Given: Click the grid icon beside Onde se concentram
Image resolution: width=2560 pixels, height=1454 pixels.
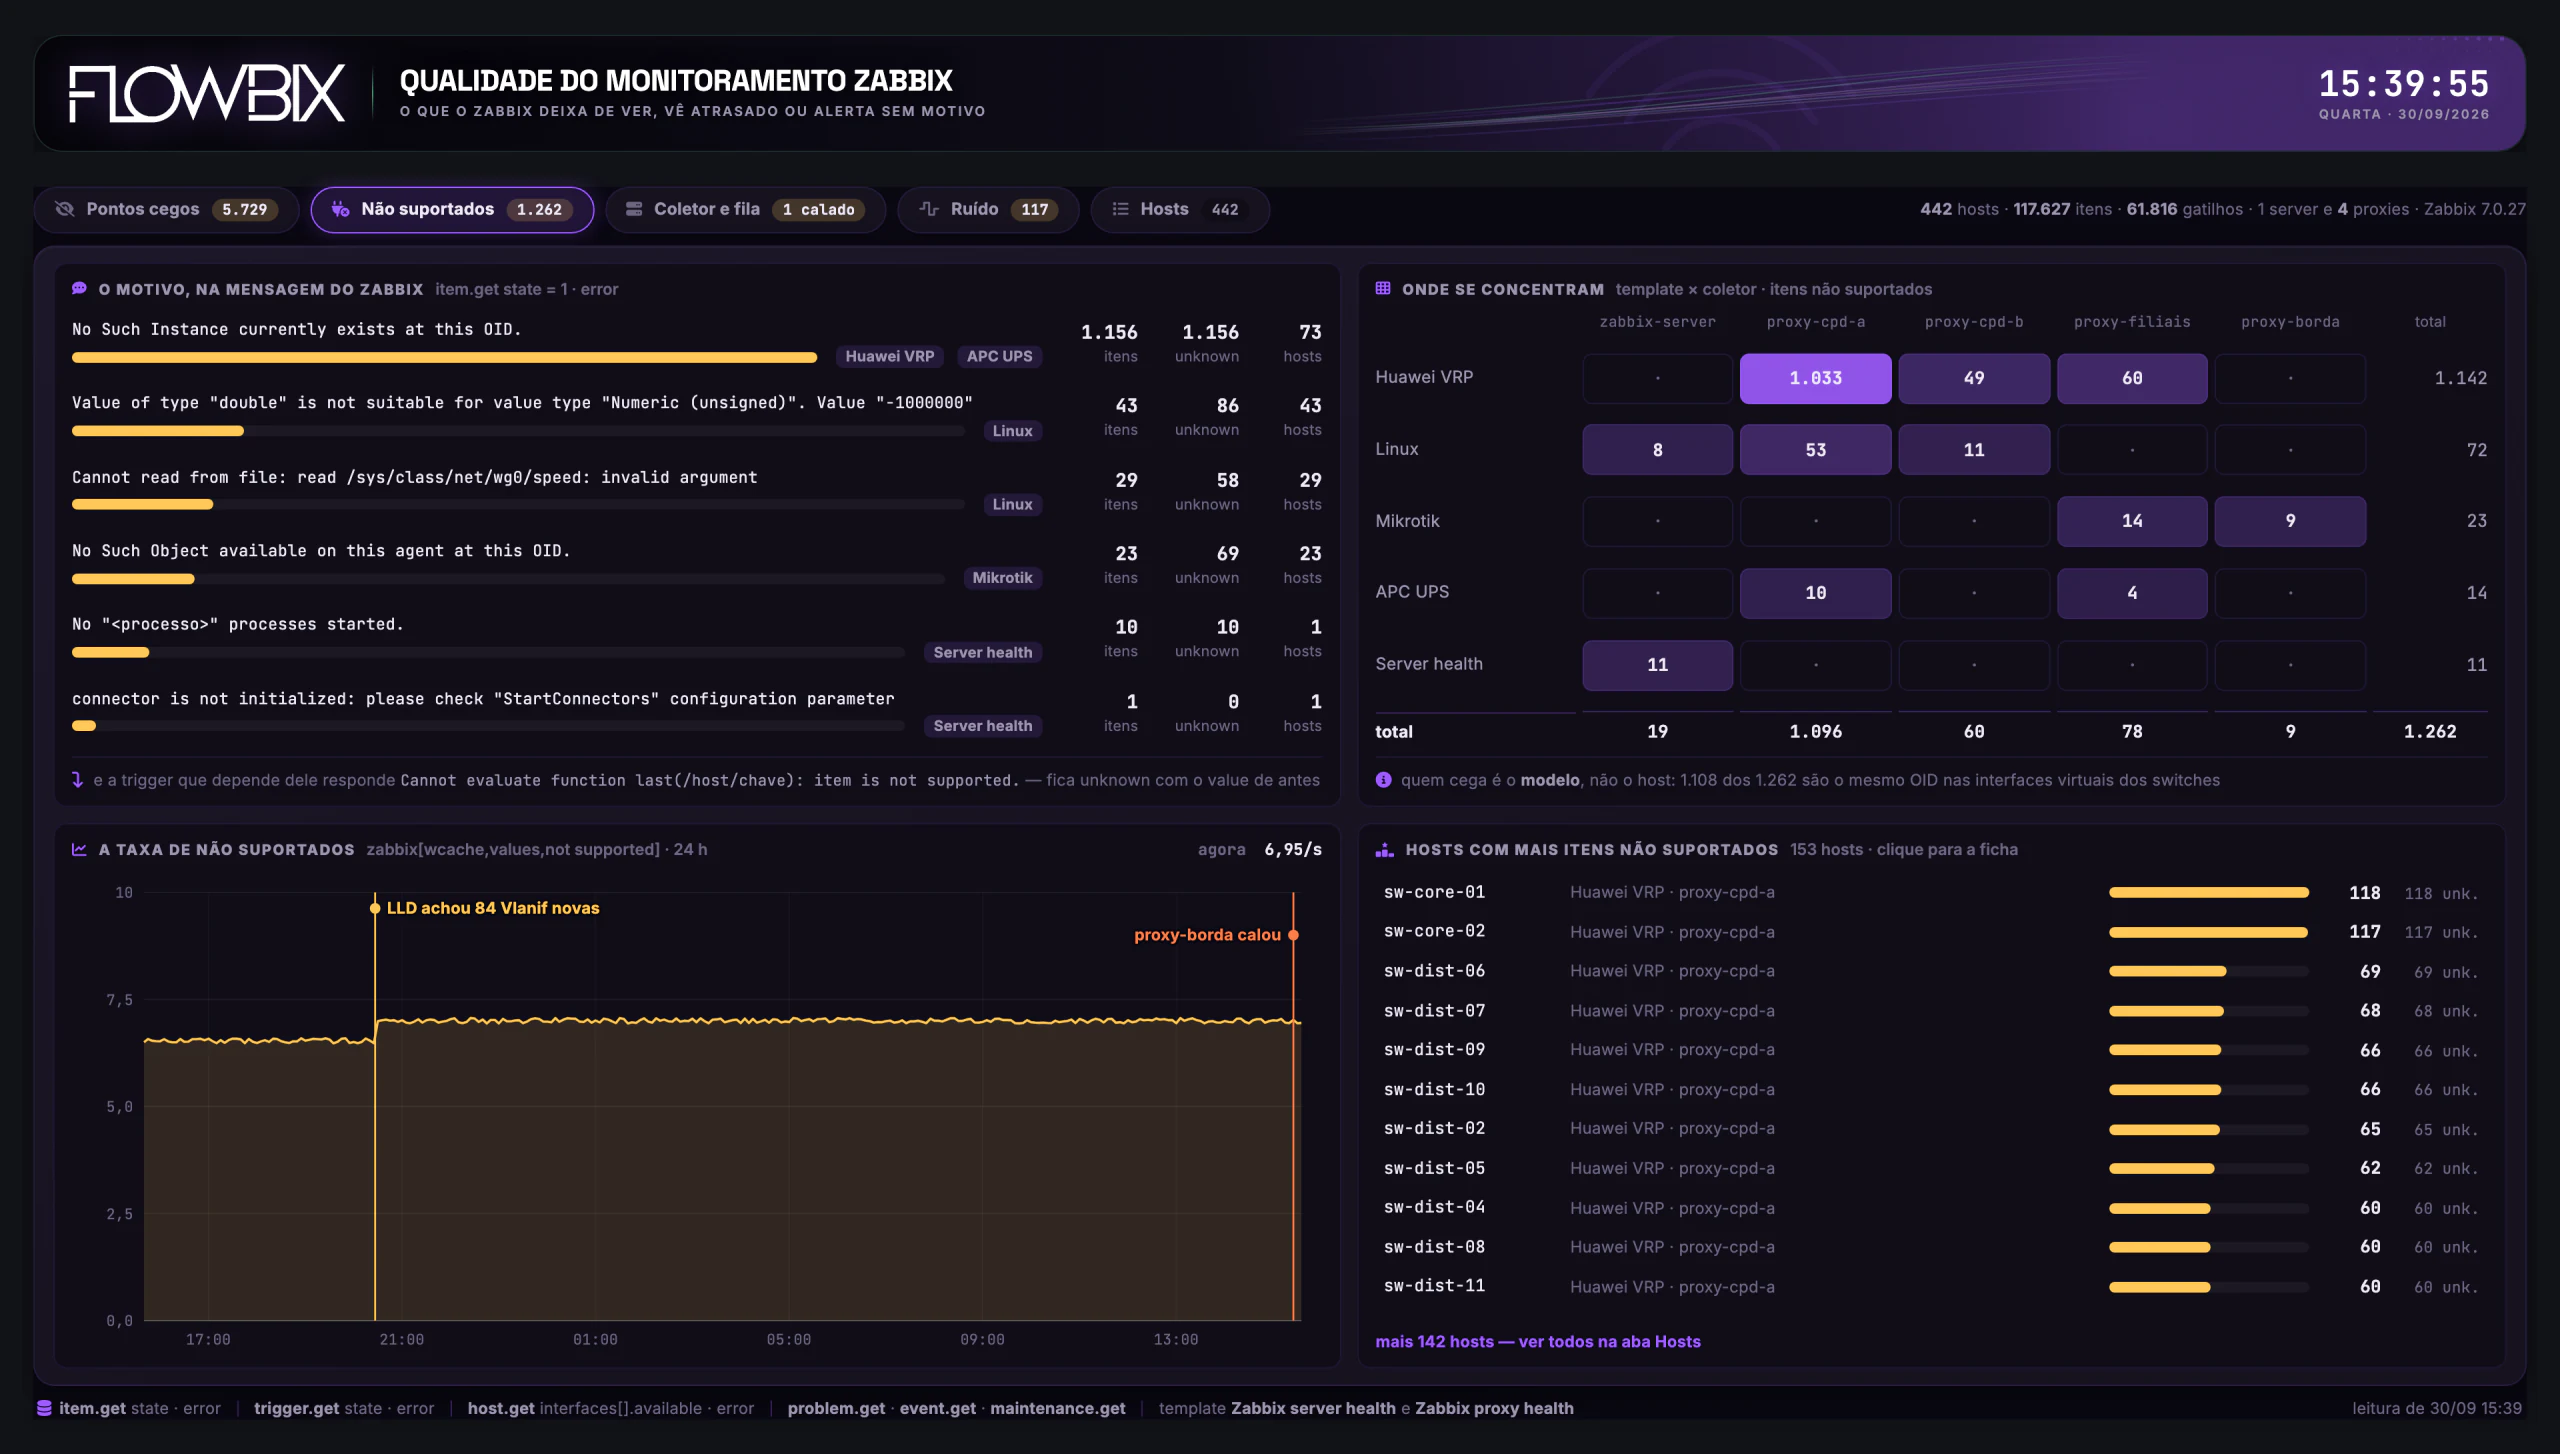Looking at the screenshot, I should pos(1383,288).
